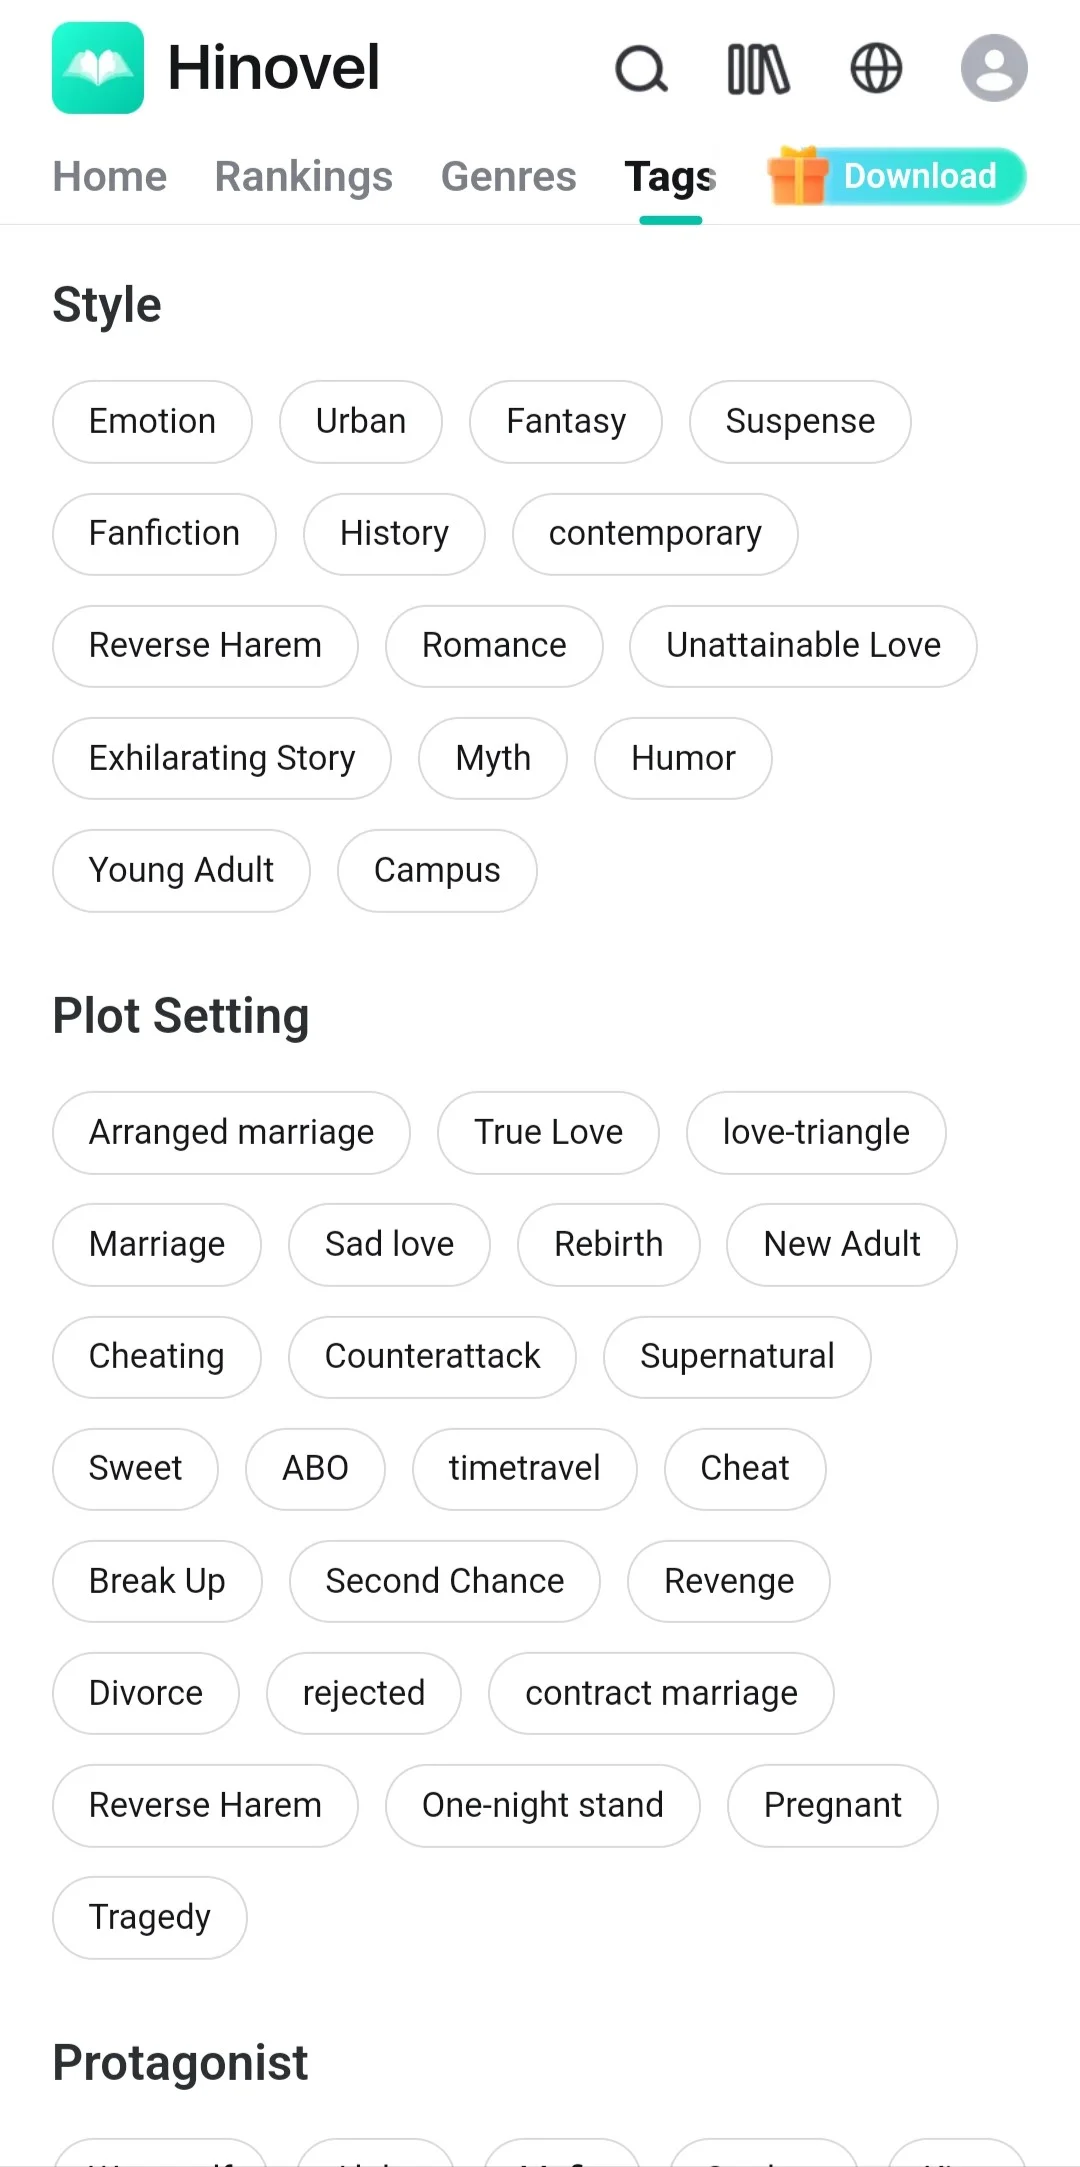Select the love-triangle tag
The height and width of the screenshot is (2167, 1080).
pyautogui.click(x=816, y=1133)
